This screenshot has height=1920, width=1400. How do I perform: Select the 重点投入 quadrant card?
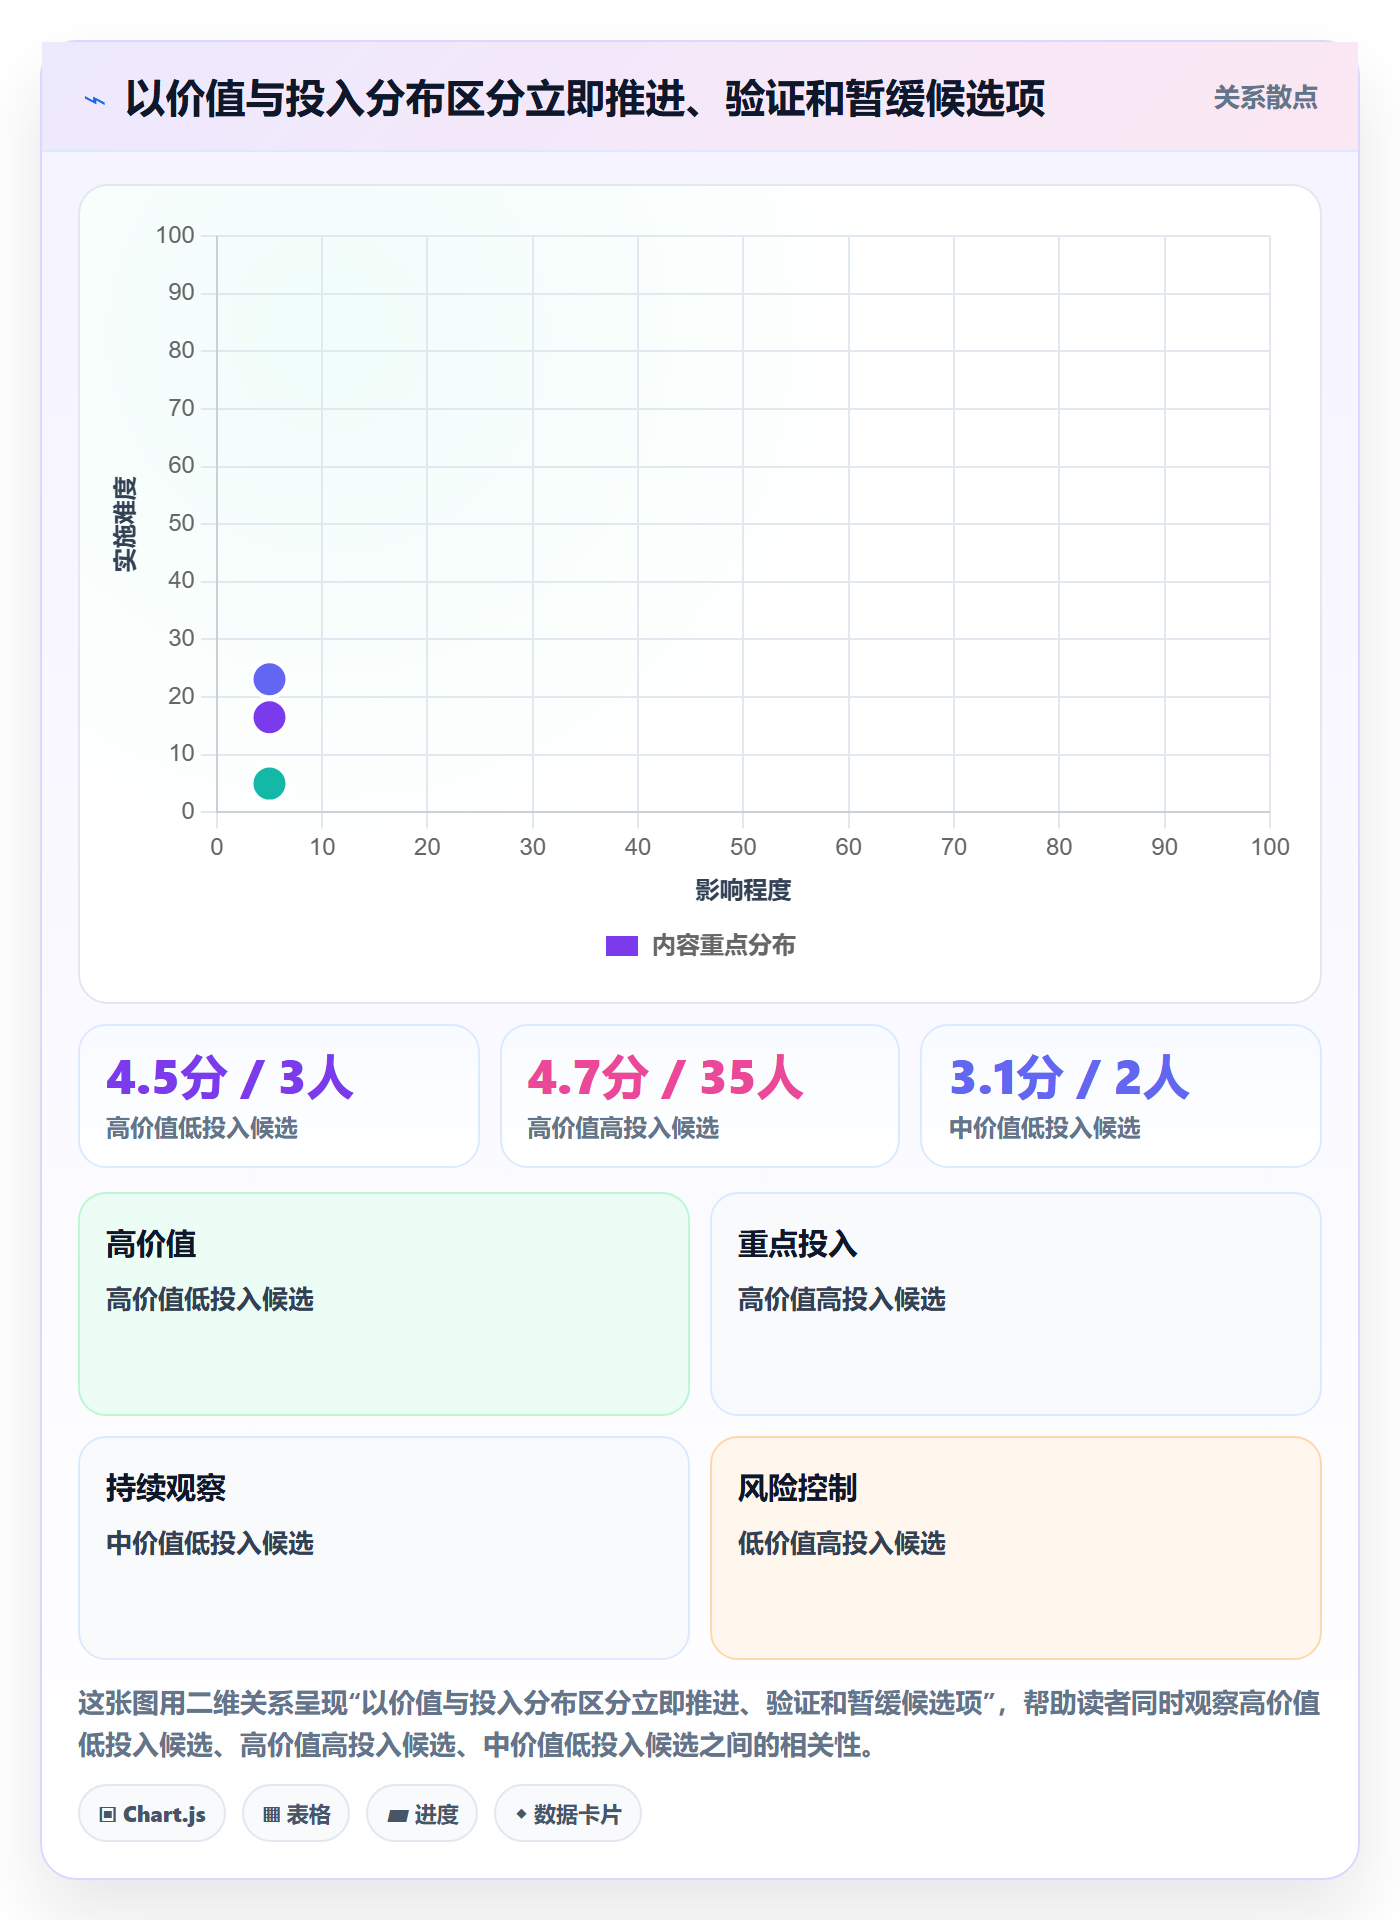(1016, 1304)
